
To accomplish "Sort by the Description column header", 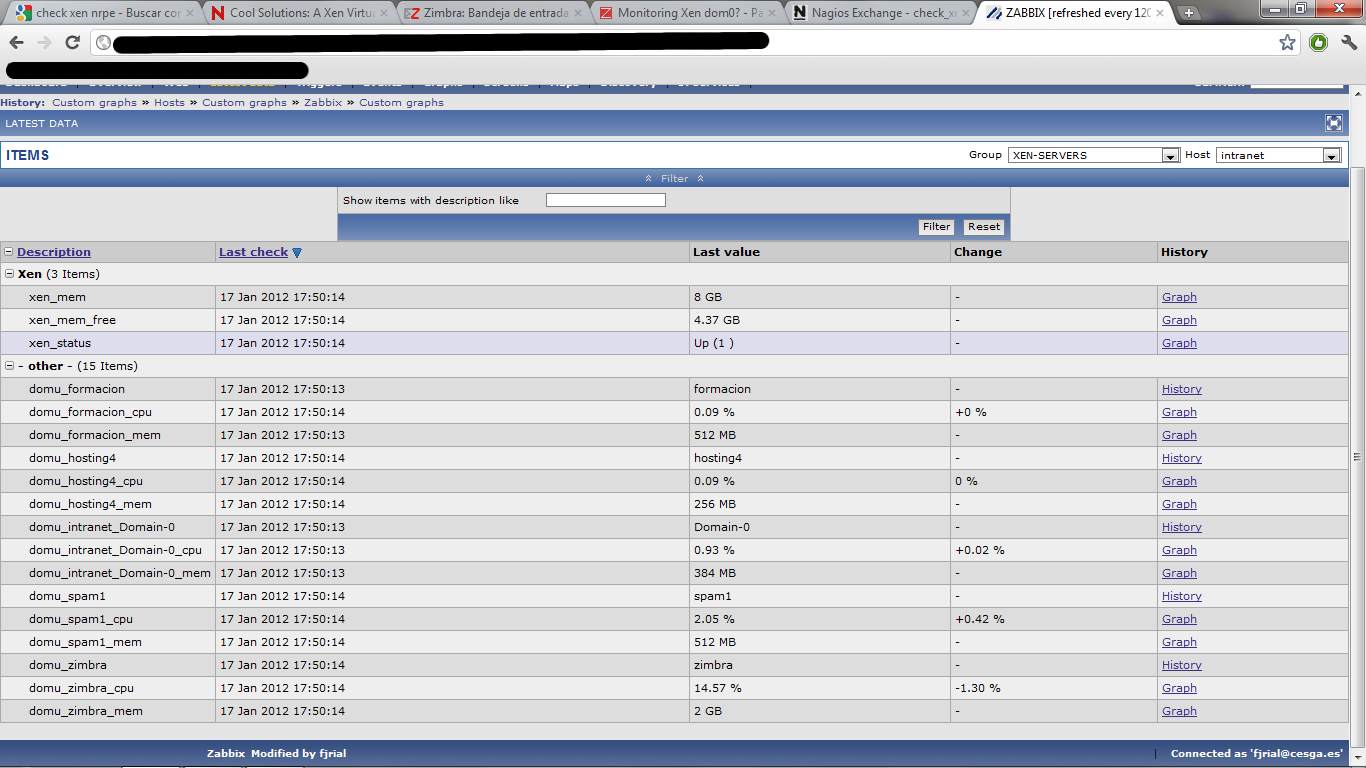I will click(54, 252).
